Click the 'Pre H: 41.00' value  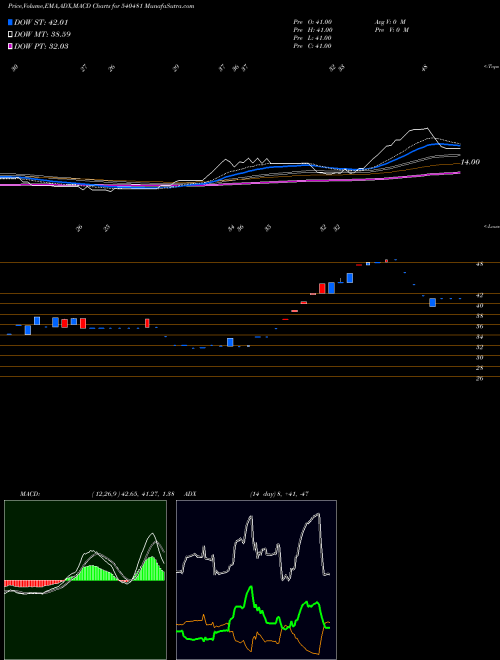[x=313, y=30]
